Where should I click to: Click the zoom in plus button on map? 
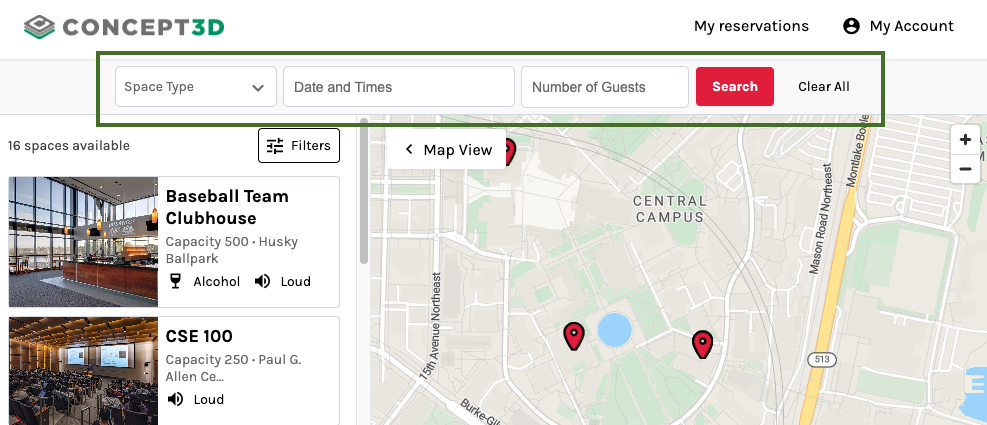click(x=965, y=140)
